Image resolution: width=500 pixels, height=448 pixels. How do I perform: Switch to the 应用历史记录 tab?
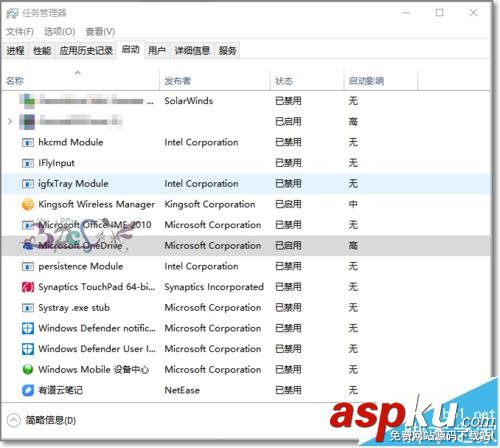coord(86,51)
